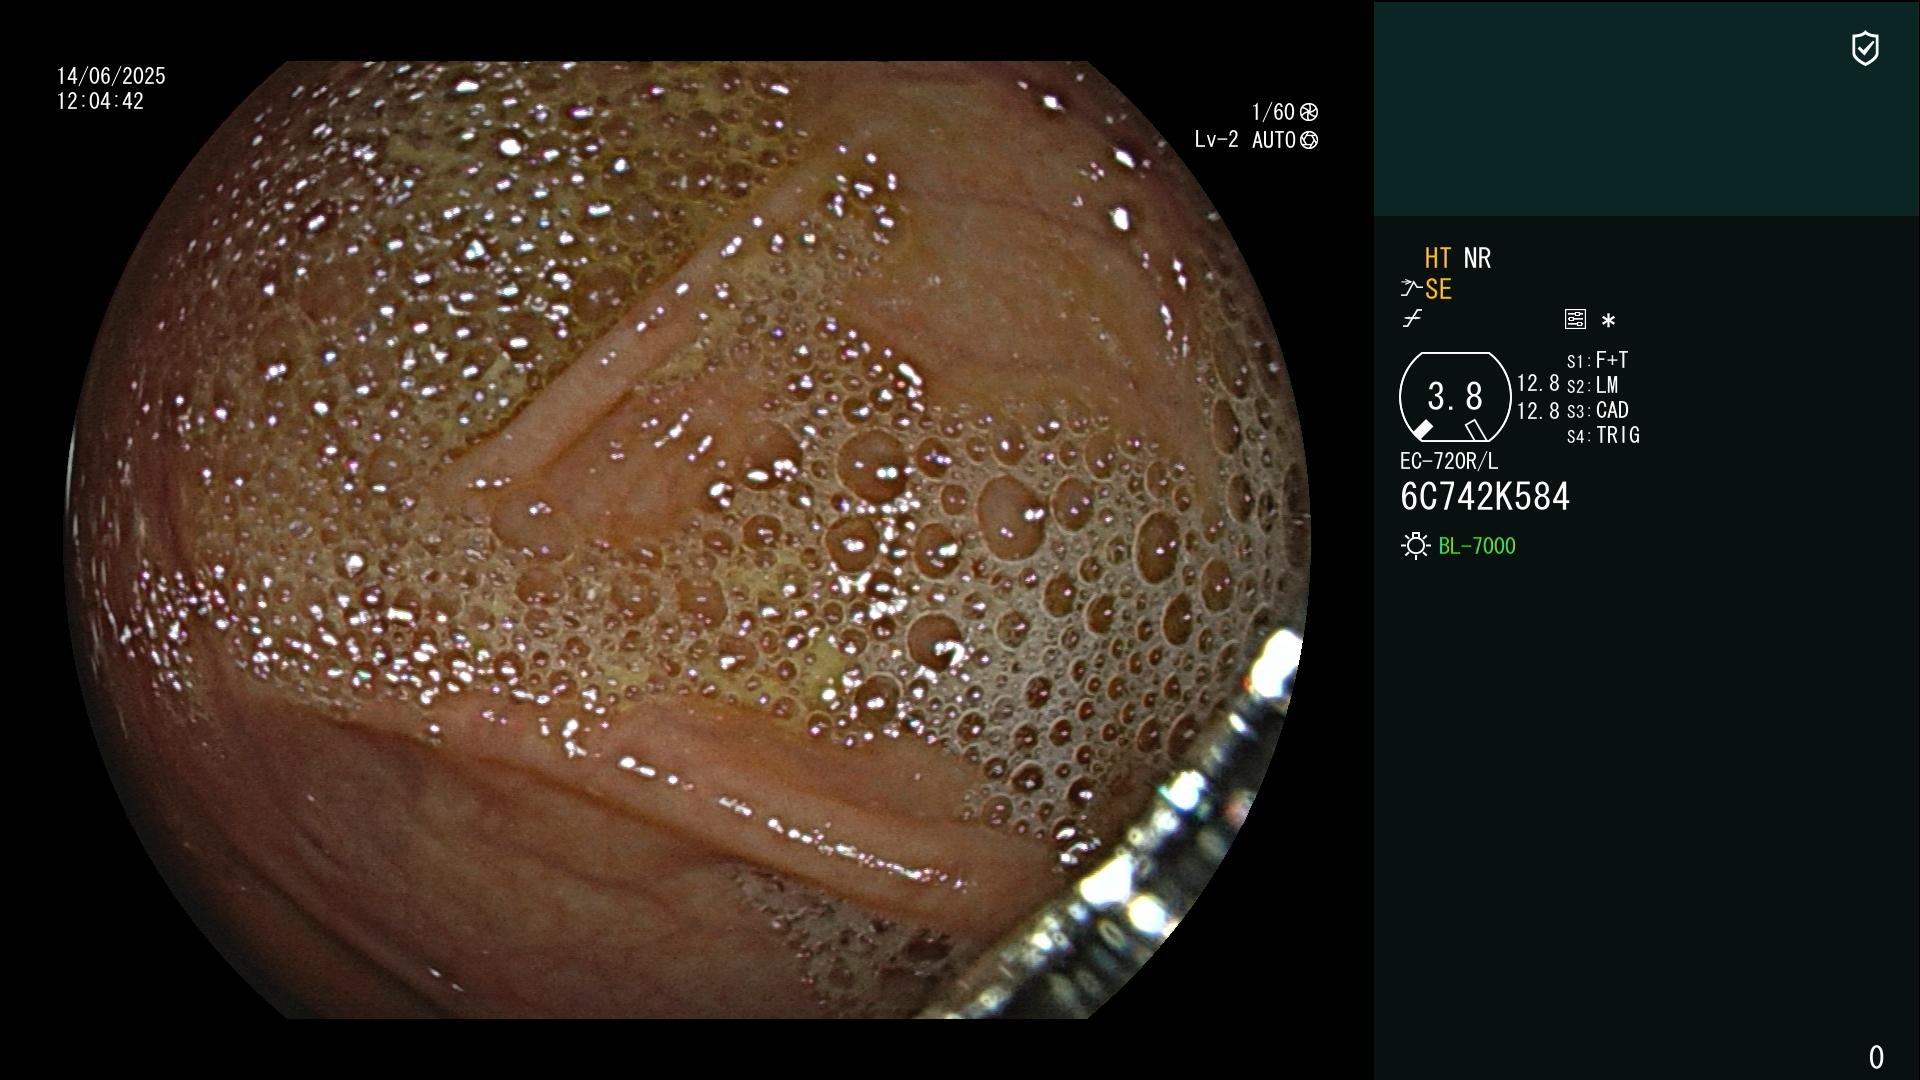
Task: Click the asterisk indicator icon
Action: tap(1608, 321)
